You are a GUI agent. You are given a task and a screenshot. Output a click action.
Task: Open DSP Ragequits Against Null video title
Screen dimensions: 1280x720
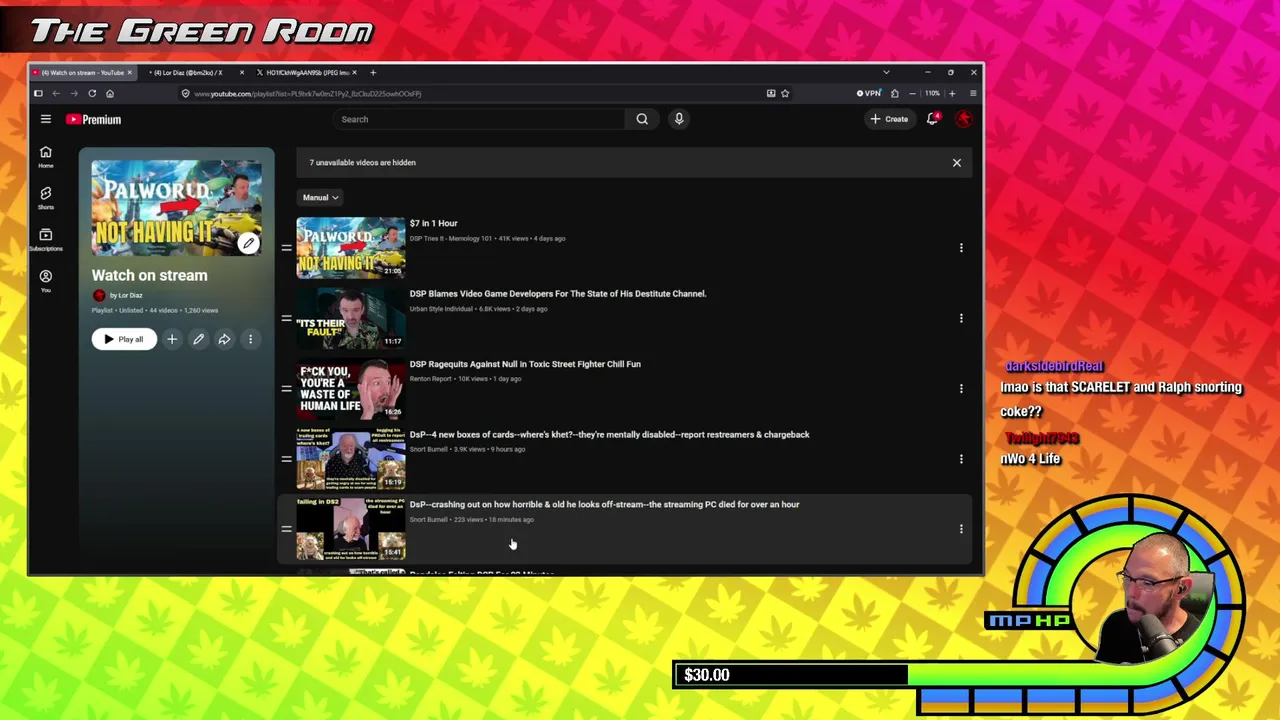coord(525,364)
